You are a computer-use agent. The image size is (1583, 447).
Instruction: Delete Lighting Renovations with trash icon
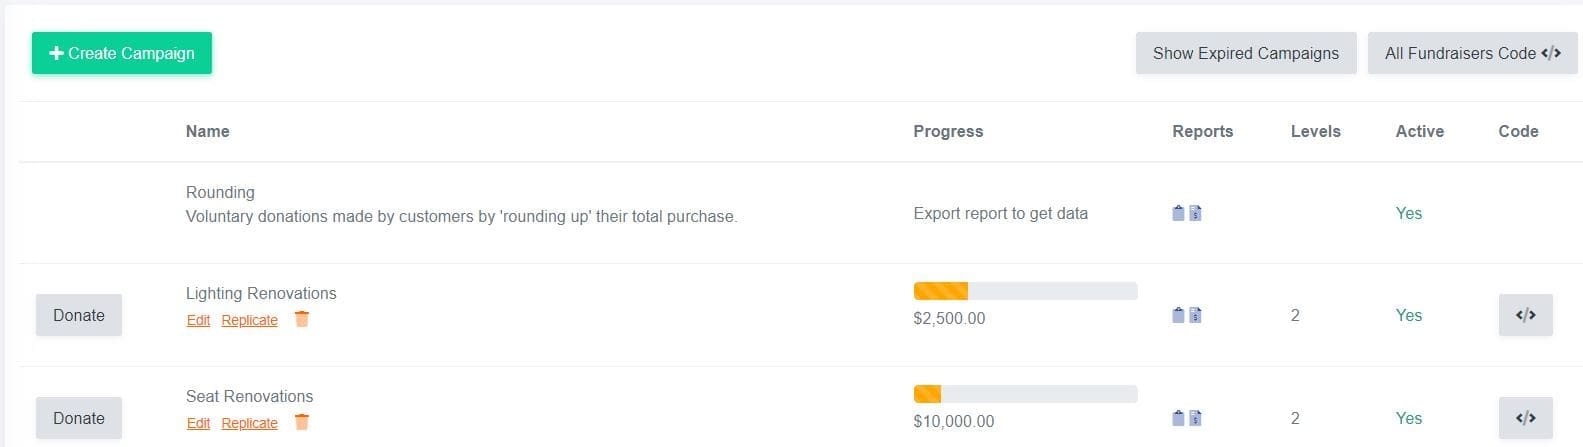coord(302,319)
